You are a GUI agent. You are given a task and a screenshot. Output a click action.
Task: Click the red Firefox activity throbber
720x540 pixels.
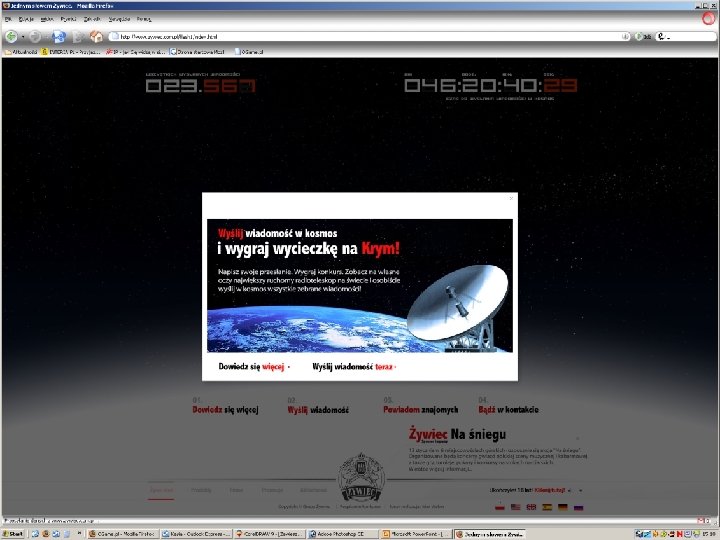pyautogui.click(x=709, y=18)
